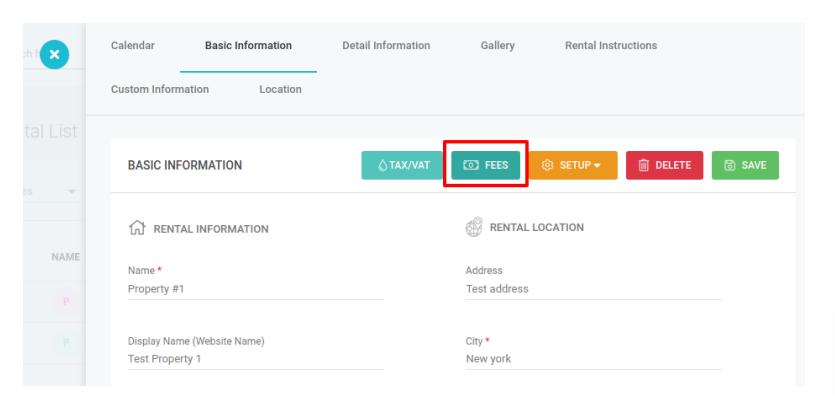835x414 pixels.
Task: Click the RENTAL INFORMATION section title
Action: pos(211,229)
